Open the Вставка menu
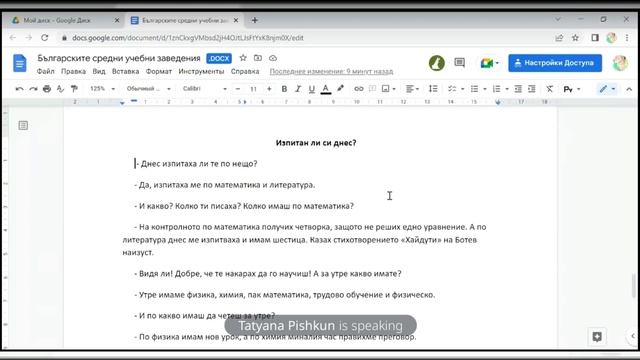The height and width of the screenshot is (360, 640). [126, 71]
